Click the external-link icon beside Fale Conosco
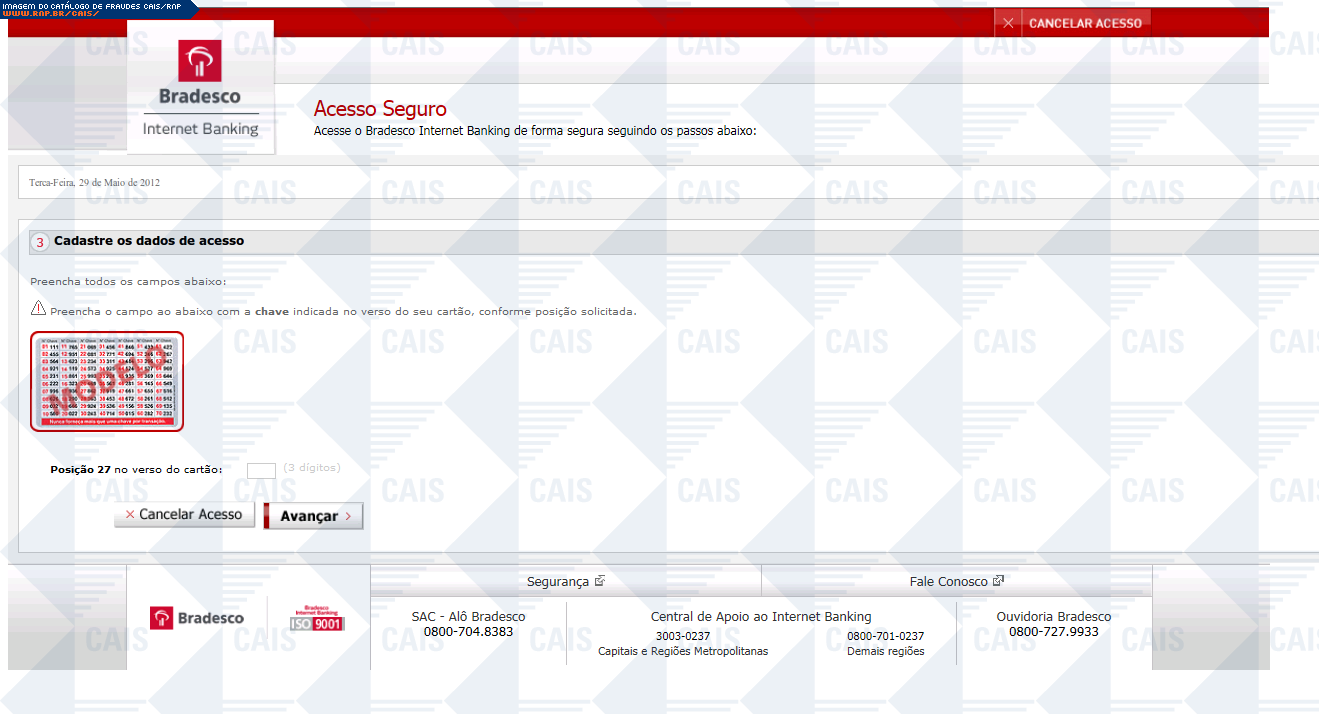The image size is (1319, 714). [998, 581]
